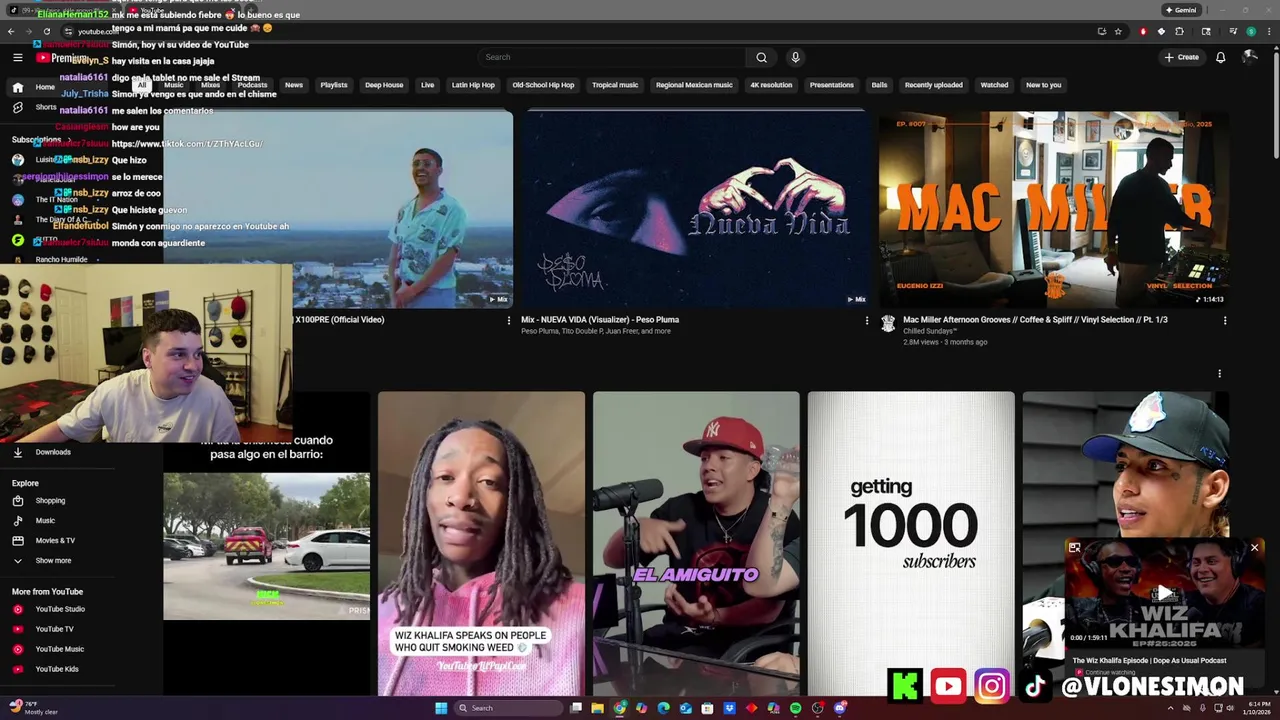Open the getting 1000 subscribers Short
The width and height of the screenshot is (1280, 720).
(911, 543)
